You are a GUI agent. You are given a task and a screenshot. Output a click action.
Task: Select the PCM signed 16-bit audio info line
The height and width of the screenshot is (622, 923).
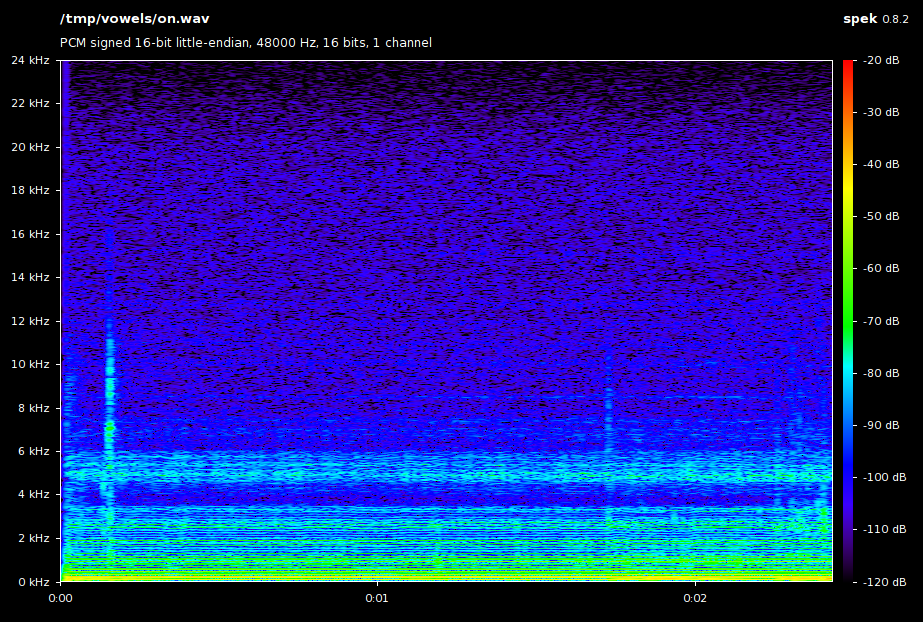pos(246,43)
